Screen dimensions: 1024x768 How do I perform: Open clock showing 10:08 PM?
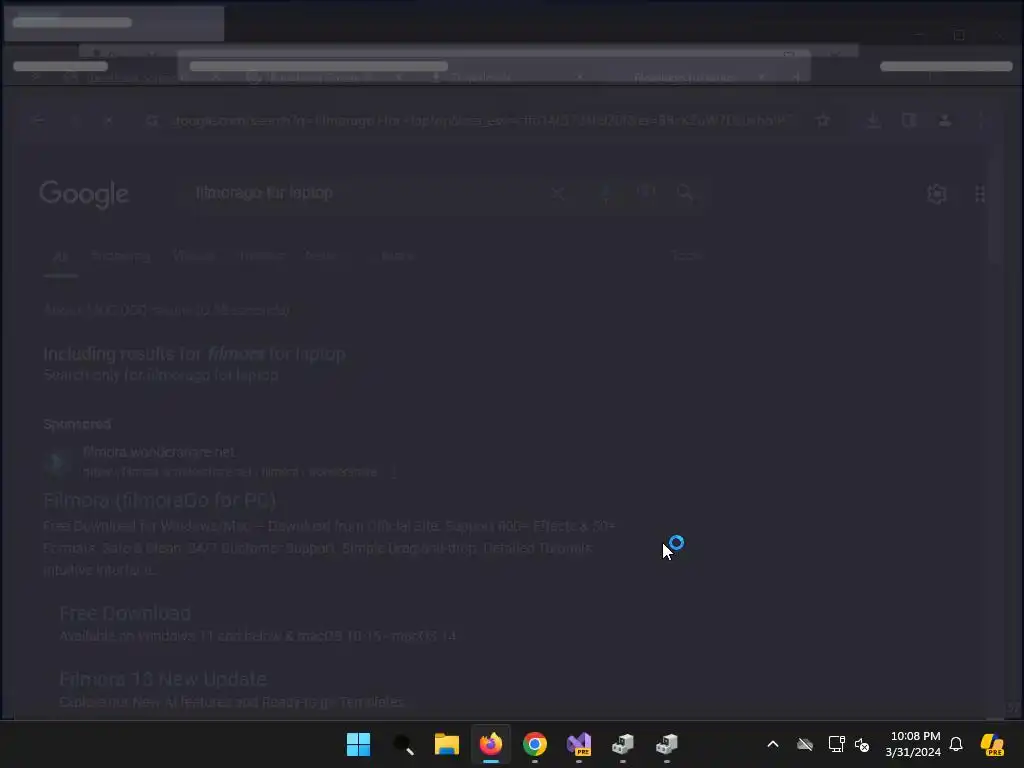[x=913, y=744]
